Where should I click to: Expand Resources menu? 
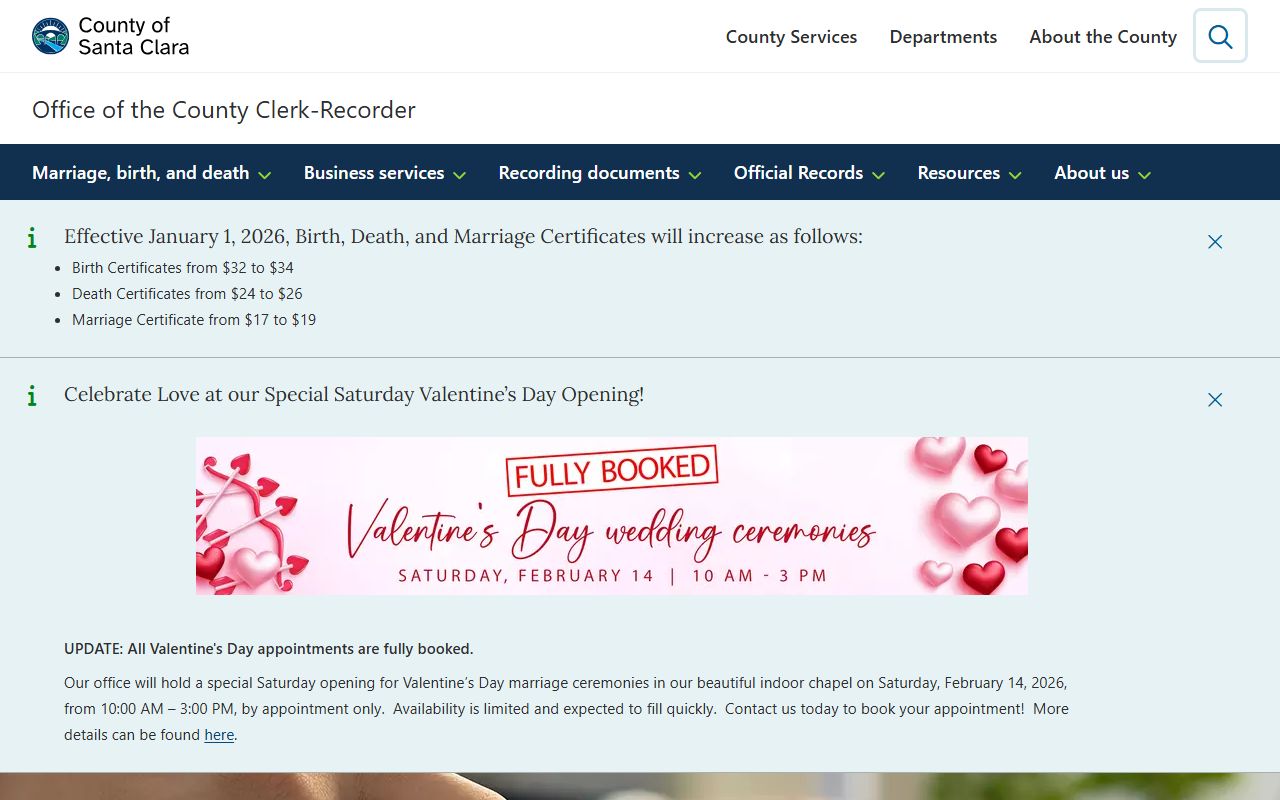(969, 173)
